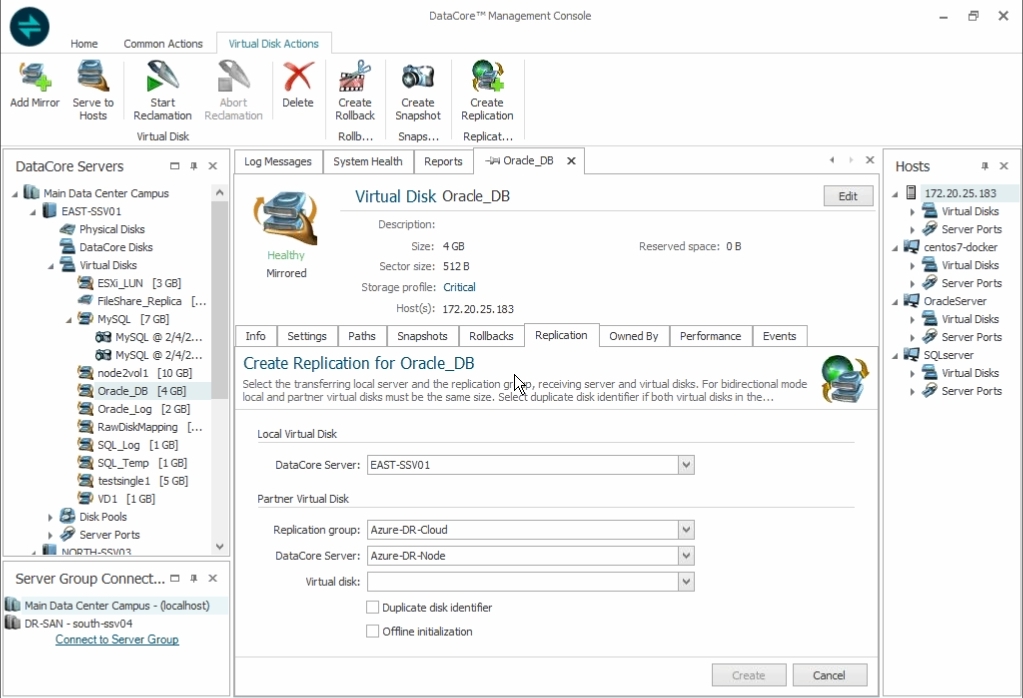The width and height of the screenshot is (1023, 698).
Task: Close the Oracle_DB tab
Action: click(x=571, y=161)
